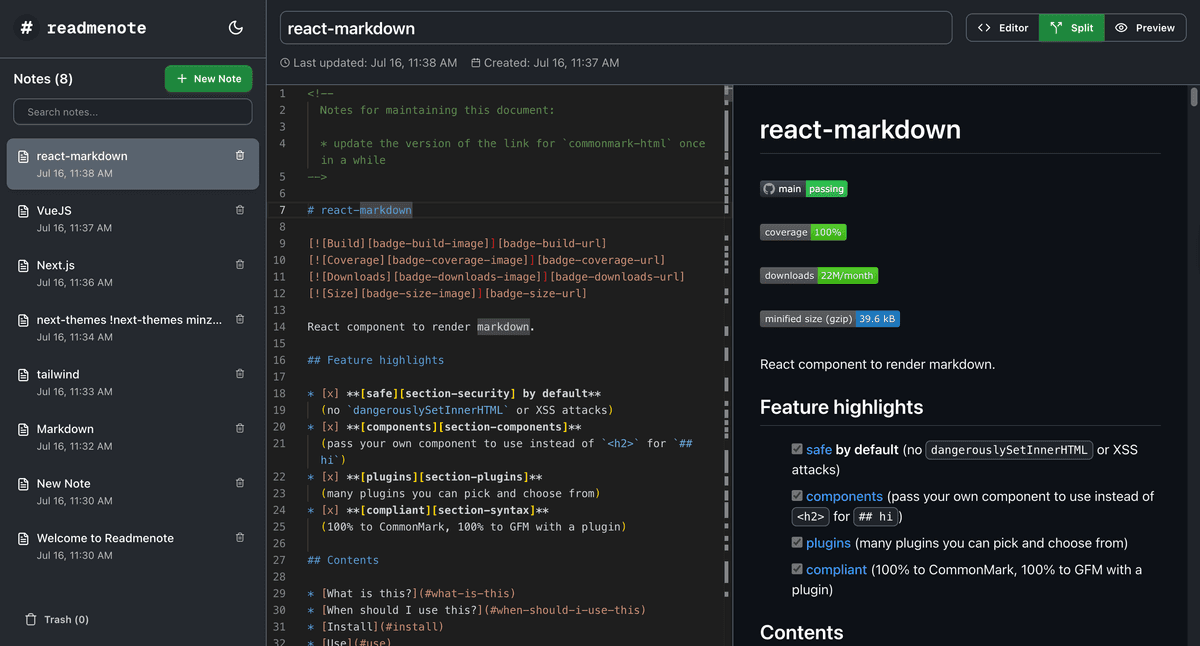Screen dimensions: 1200x646
Task: Click the Coverage badge line in editor
Action: pos(486,260)
